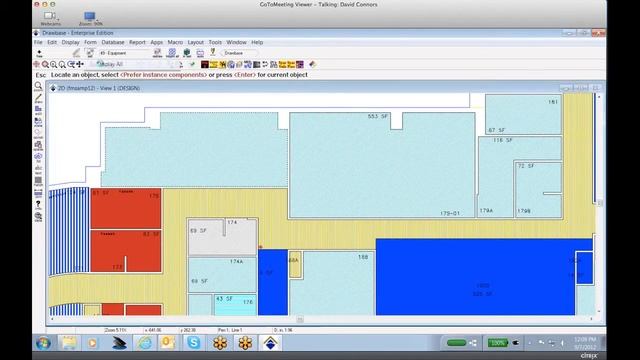Open Outlook from the taskbar
Image resolution: width=640 pixels, height=360 pixels.
168,343
